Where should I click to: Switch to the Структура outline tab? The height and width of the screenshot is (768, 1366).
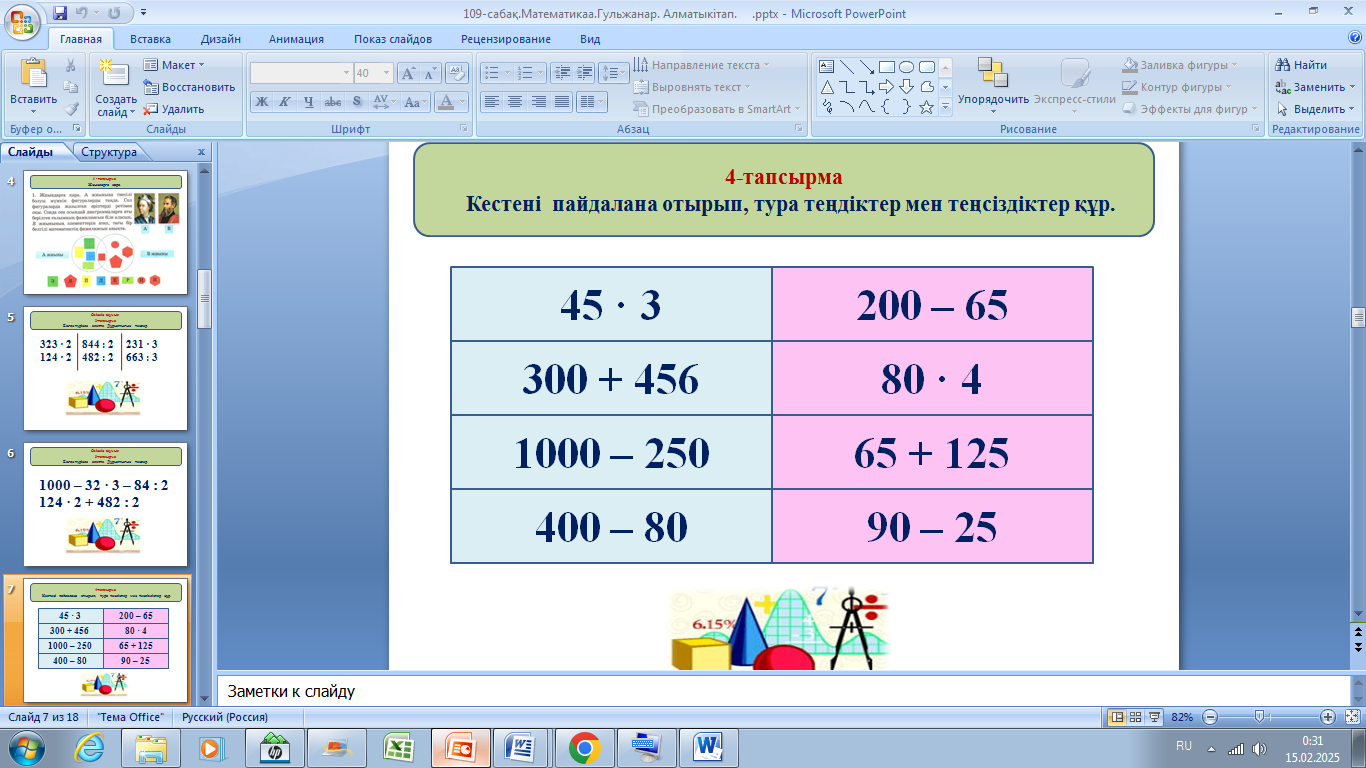pyautogui.click(x=109, y=152)
